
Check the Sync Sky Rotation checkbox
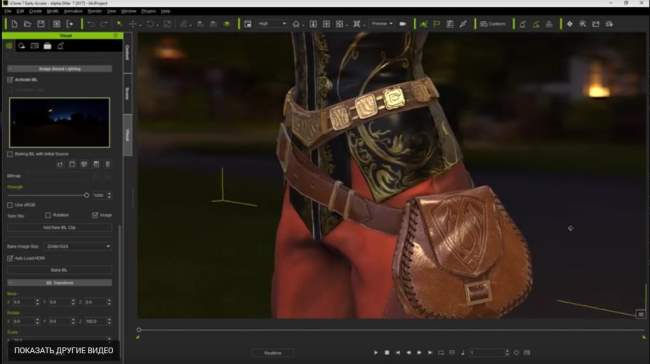coord(48,215)
